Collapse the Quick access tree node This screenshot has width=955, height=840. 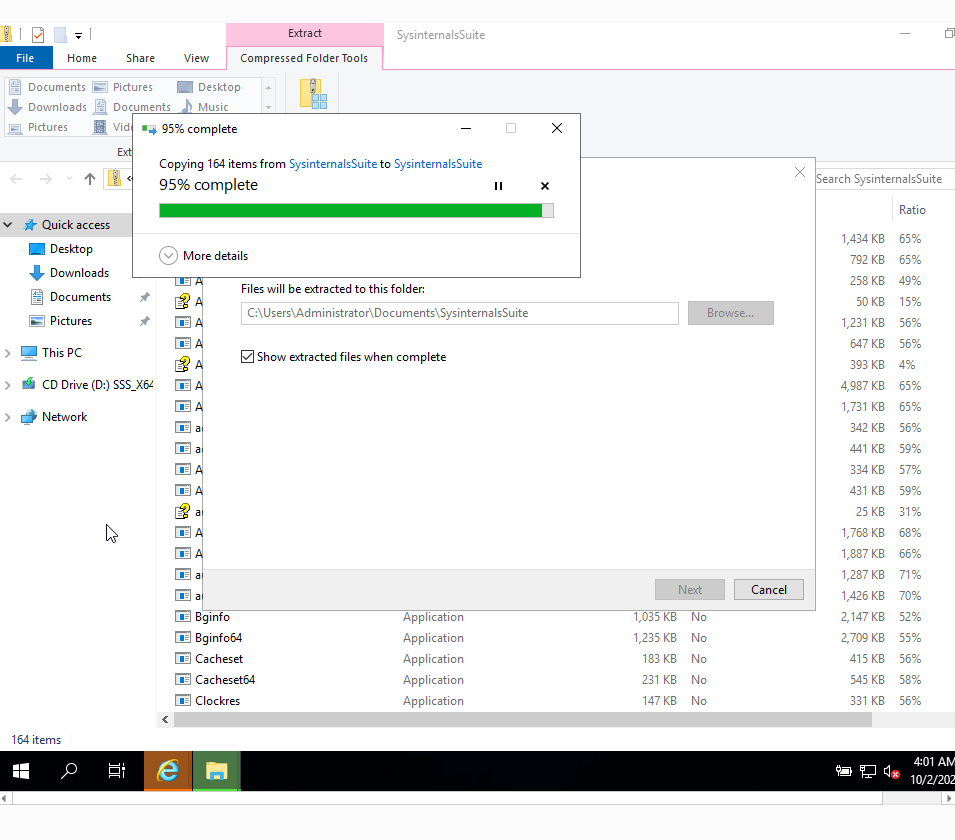tap(8, 225)
